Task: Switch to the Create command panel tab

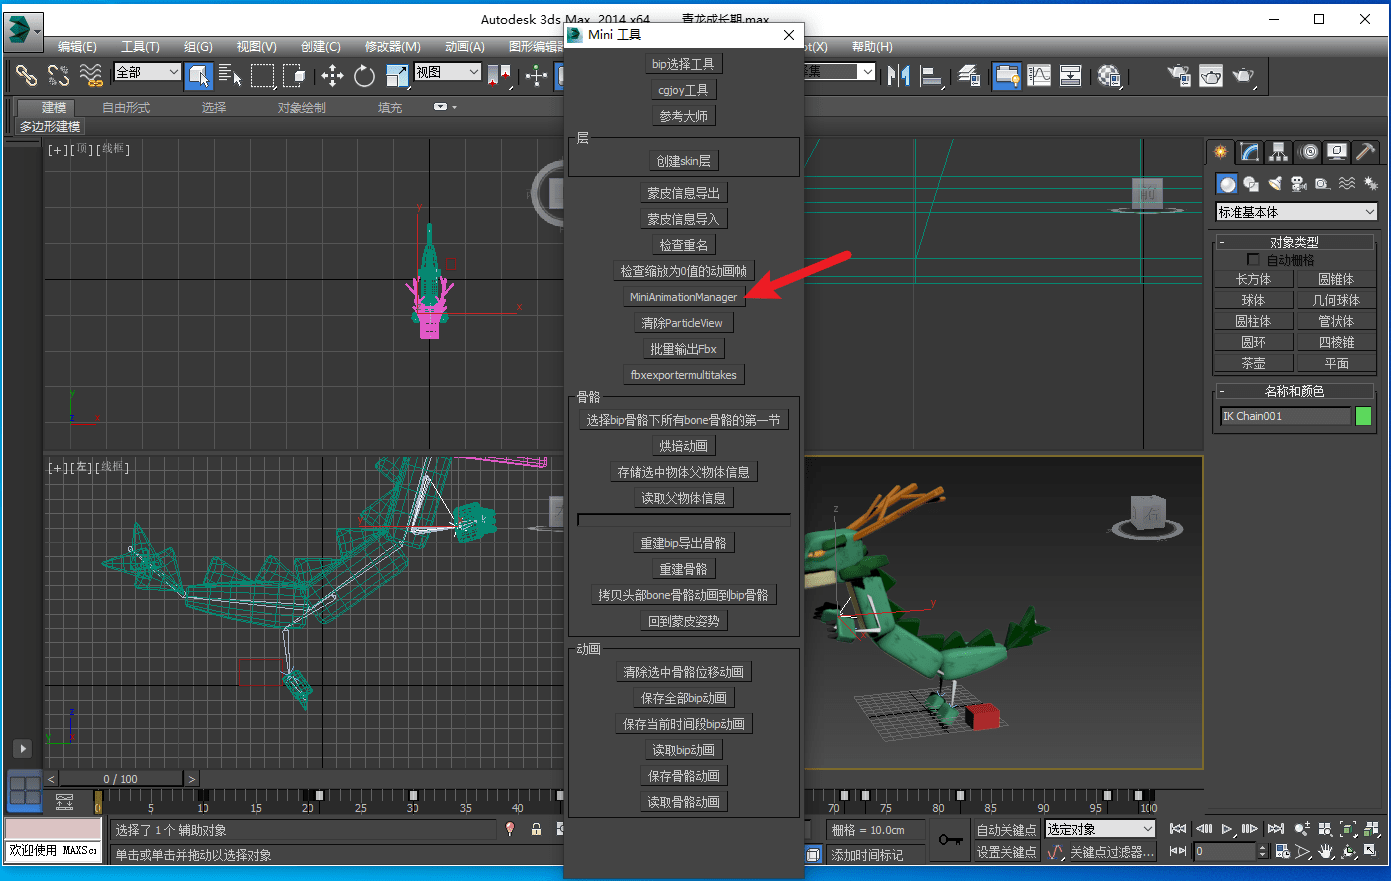Action: tap(1220, 152)
